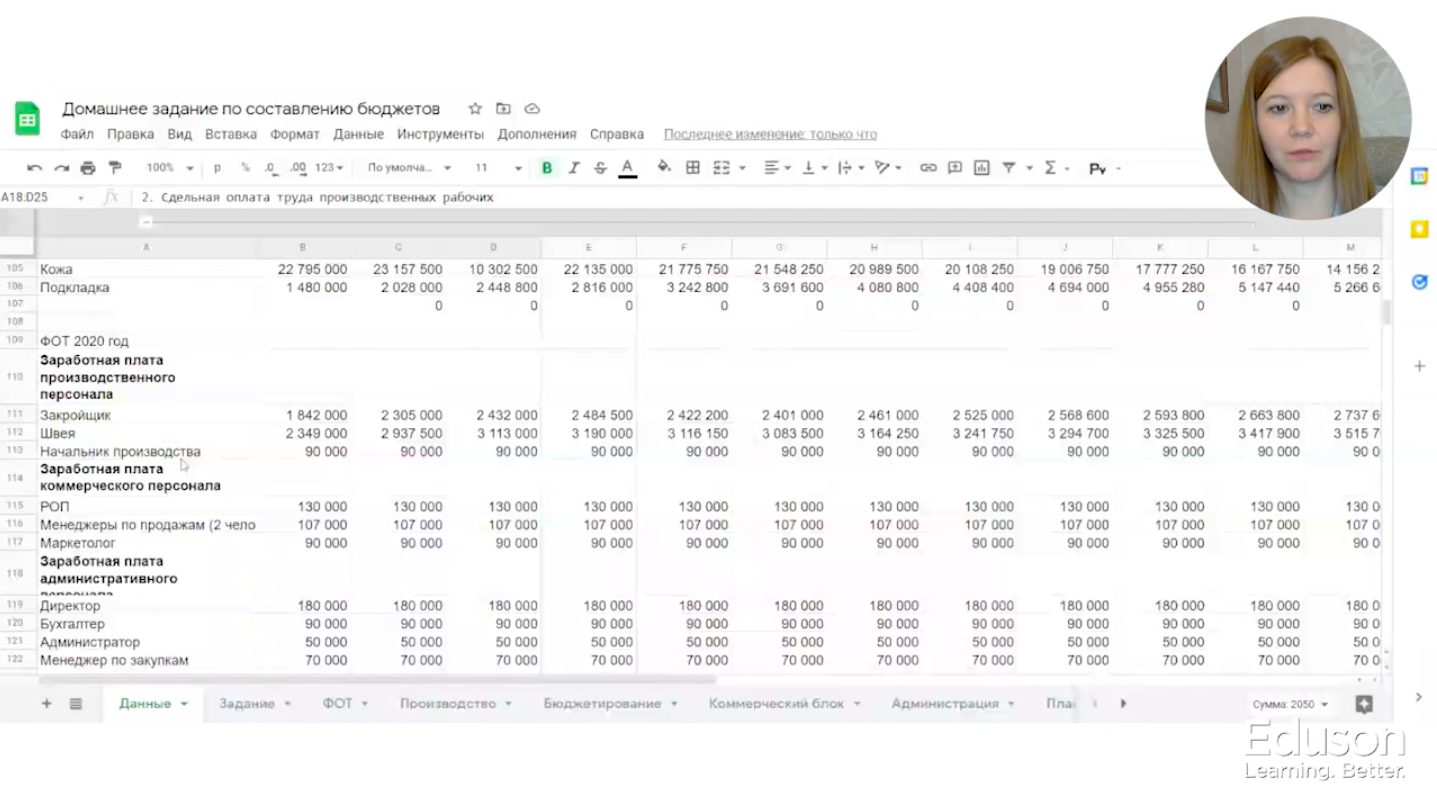1437x797 pixels.
Task: Open Google Calendar side panel
Action: point(1419,176)
